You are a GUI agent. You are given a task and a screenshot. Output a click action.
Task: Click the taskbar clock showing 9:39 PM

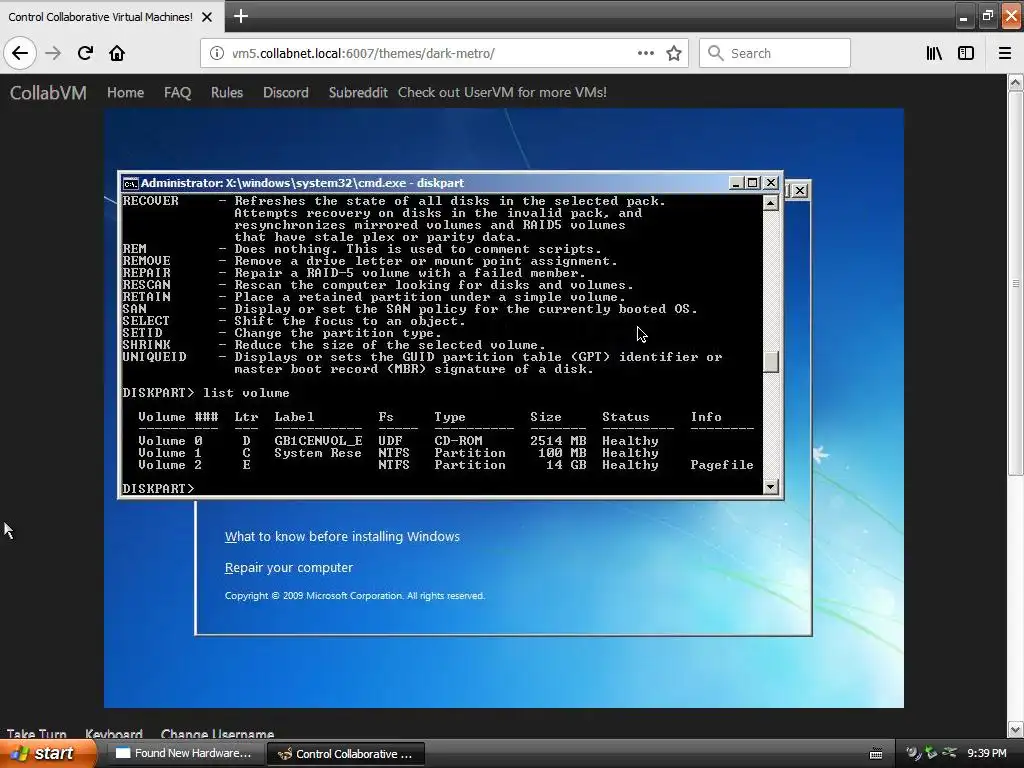pos(987,754)
